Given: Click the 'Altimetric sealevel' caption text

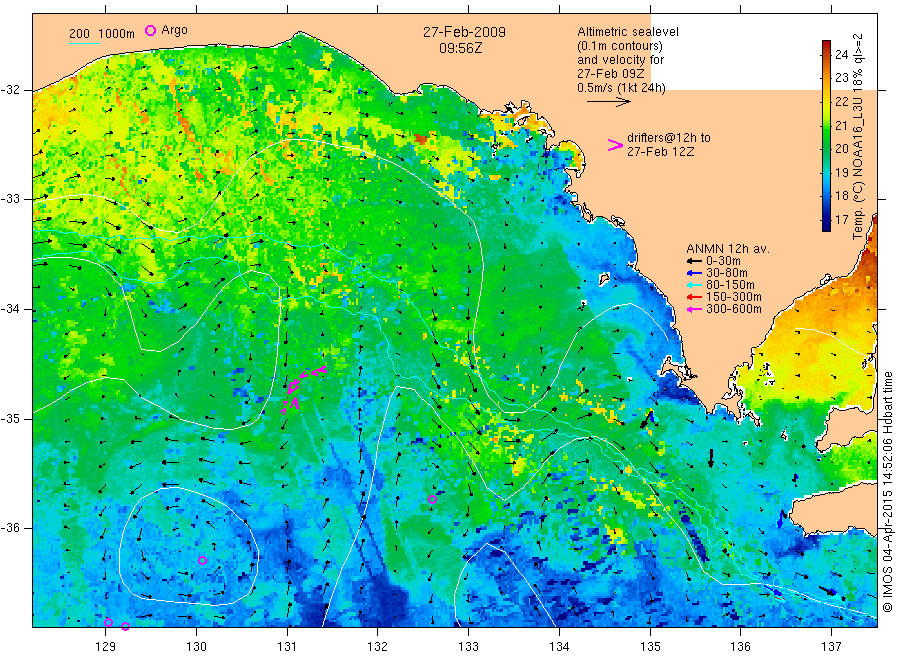Looking at the screenshot, I should pos(627,32).
